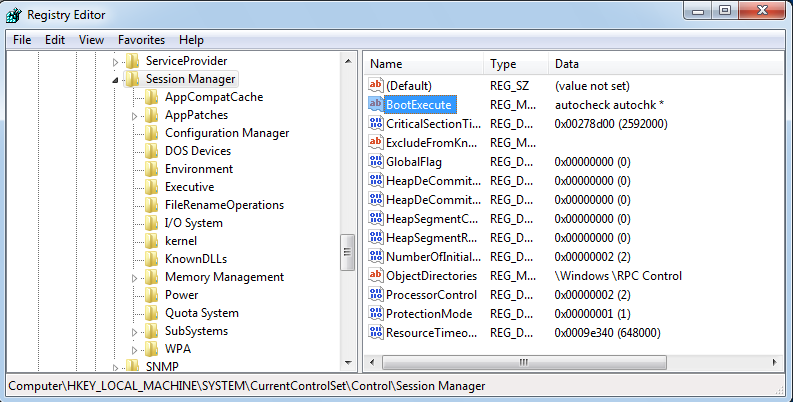This screenshot has height=402, width=793.
Task: Click the ProtectionMode value icon
Action: (x=376, y=313)
